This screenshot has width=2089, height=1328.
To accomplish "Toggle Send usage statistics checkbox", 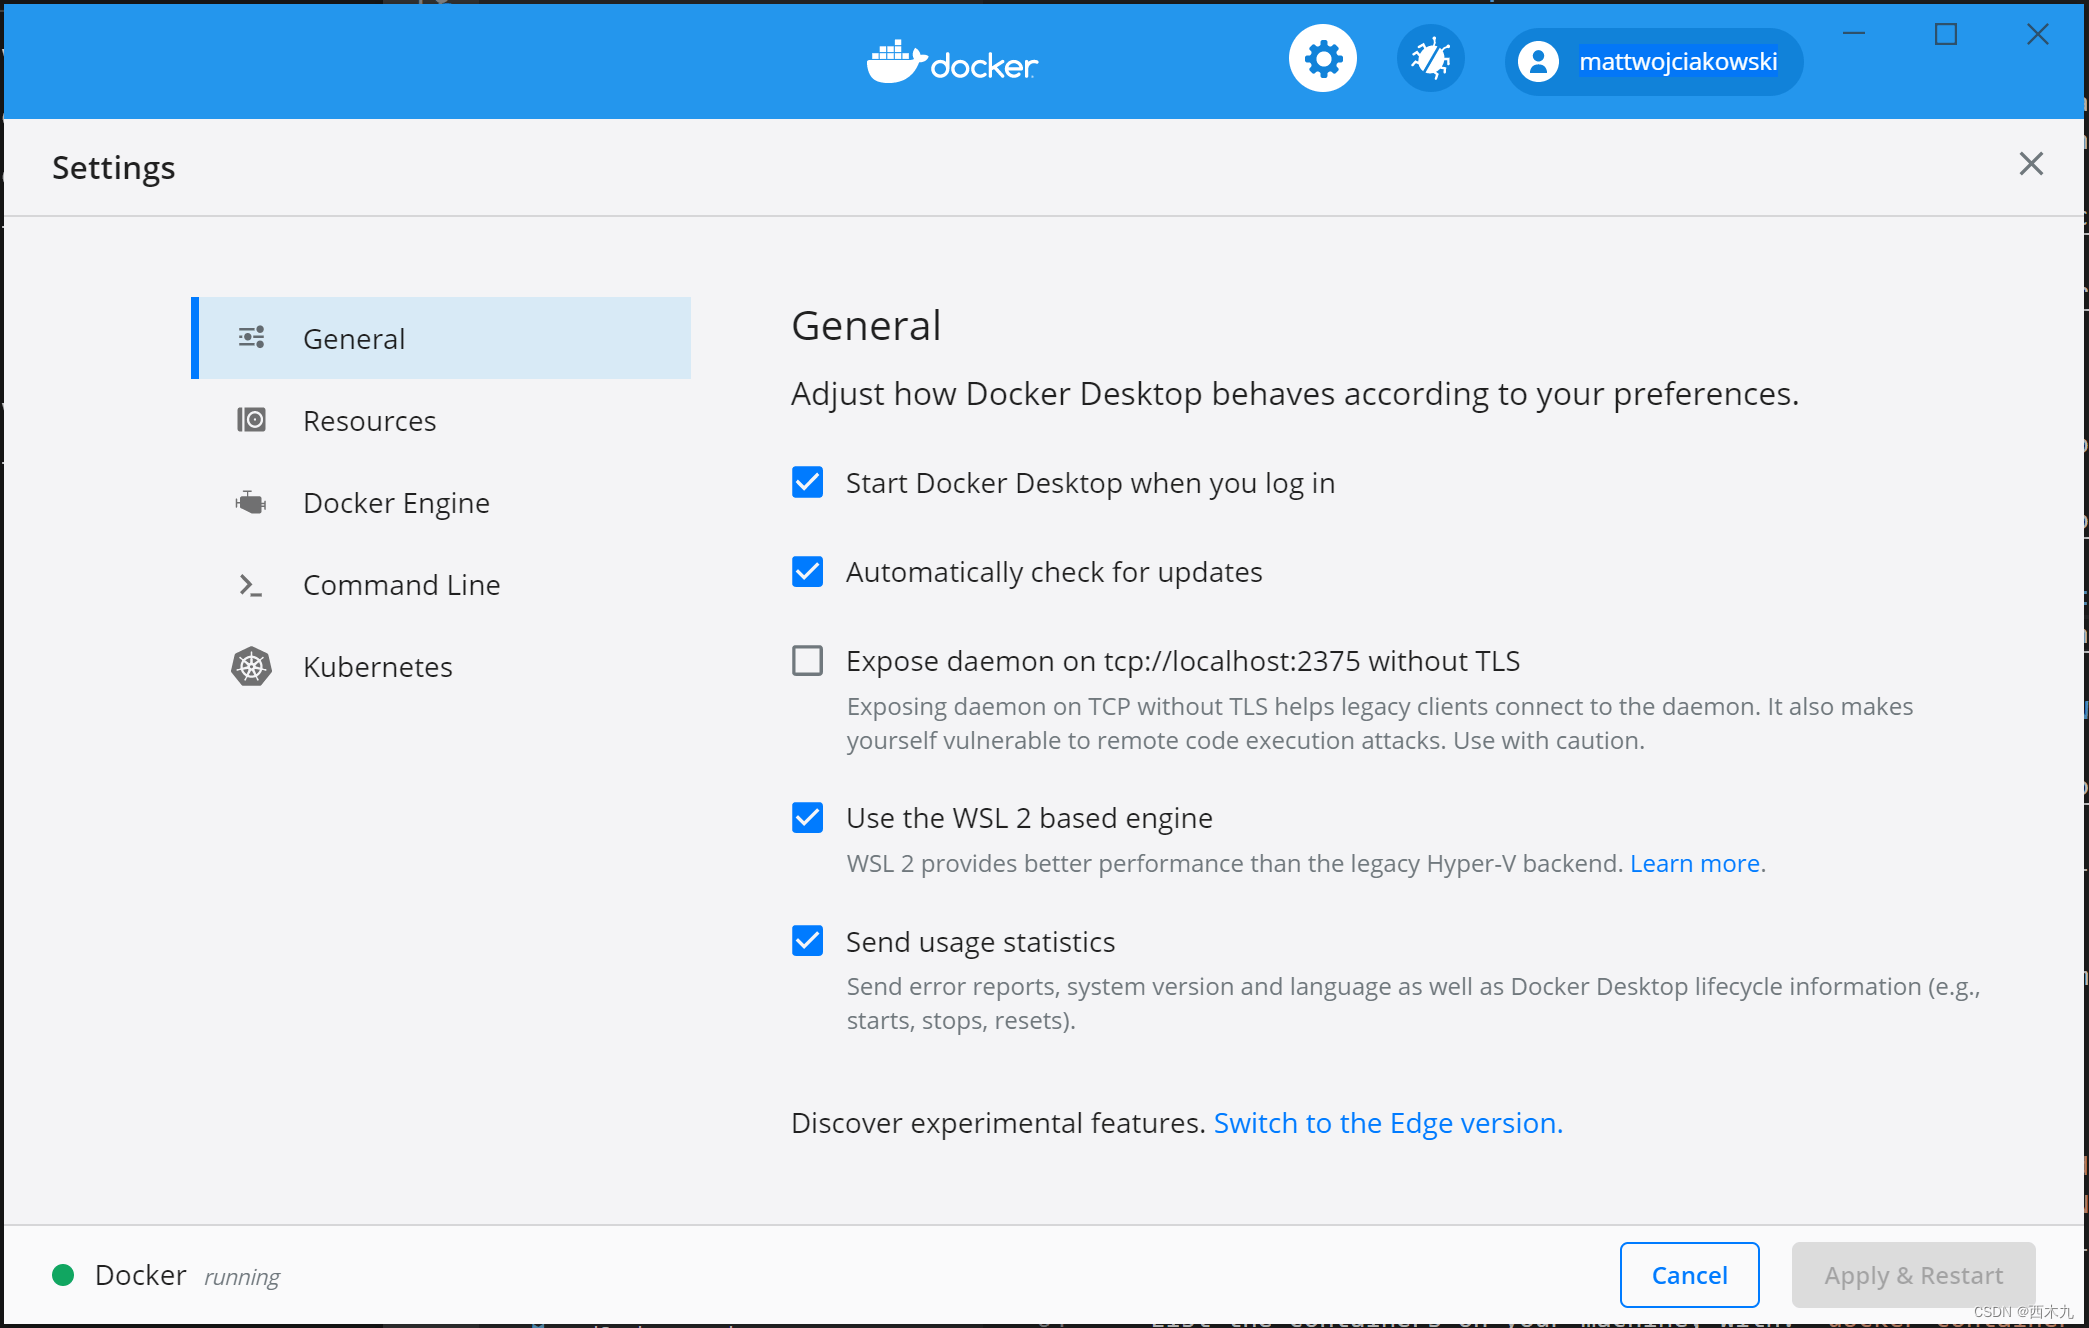I will 808,941.
